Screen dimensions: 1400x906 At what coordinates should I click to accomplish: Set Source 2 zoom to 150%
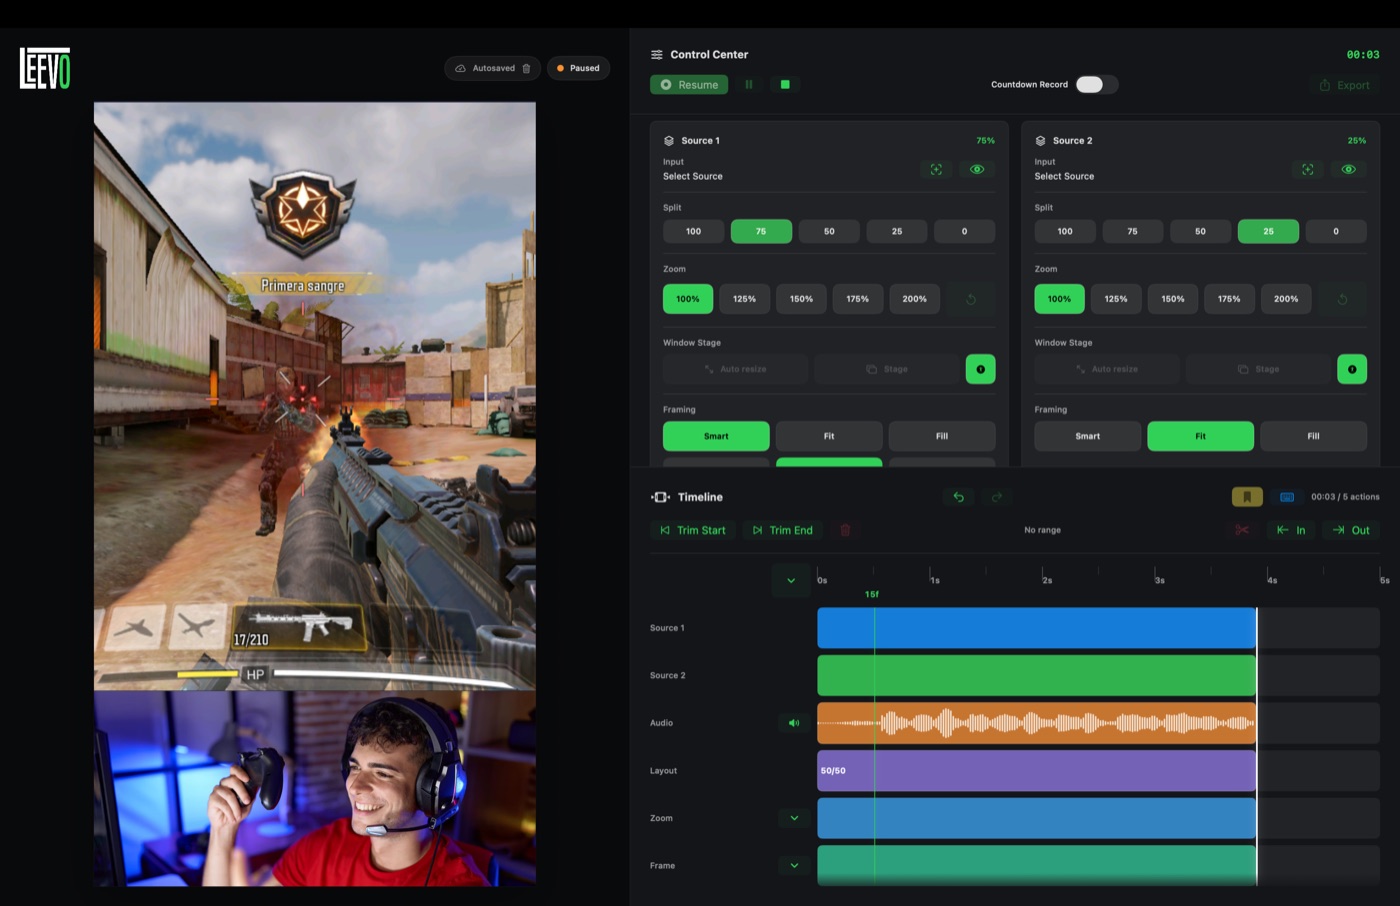[x=1173, y=299]
